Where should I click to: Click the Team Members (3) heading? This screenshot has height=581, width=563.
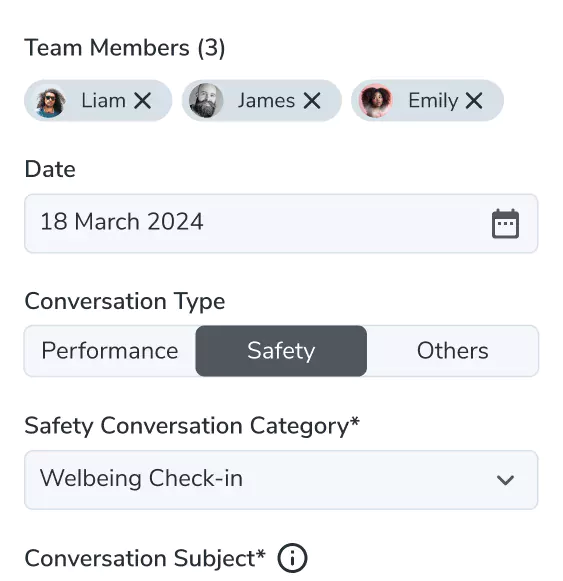[x=125, y=48]
